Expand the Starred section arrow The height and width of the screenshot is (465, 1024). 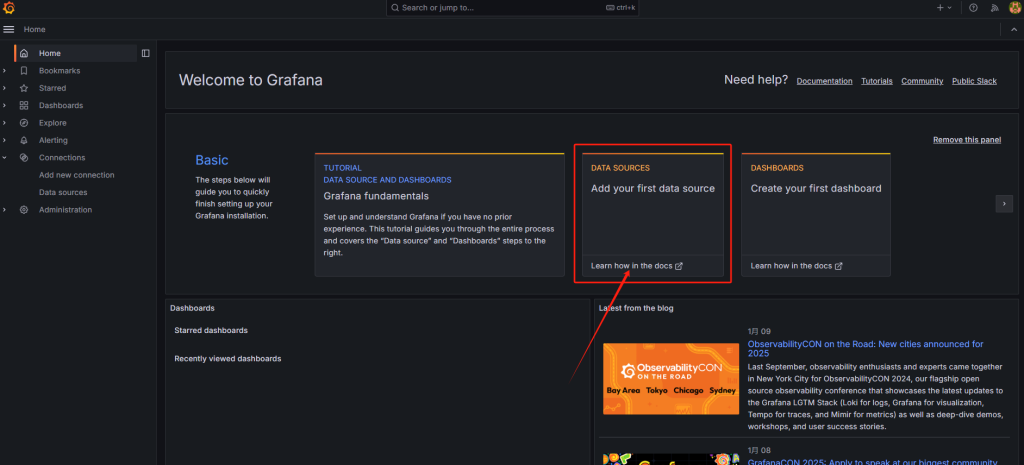click(5, 88)
